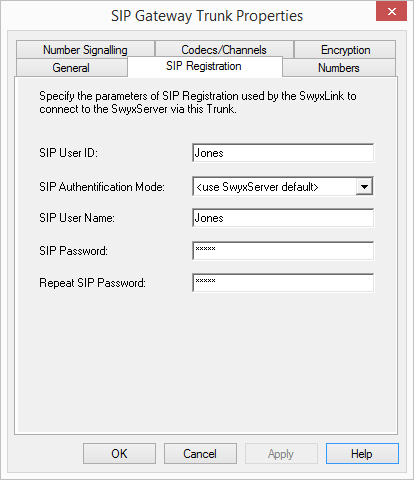414x480 pixels.
Task: Go to the Encryption tab
Action: (345, 50)
